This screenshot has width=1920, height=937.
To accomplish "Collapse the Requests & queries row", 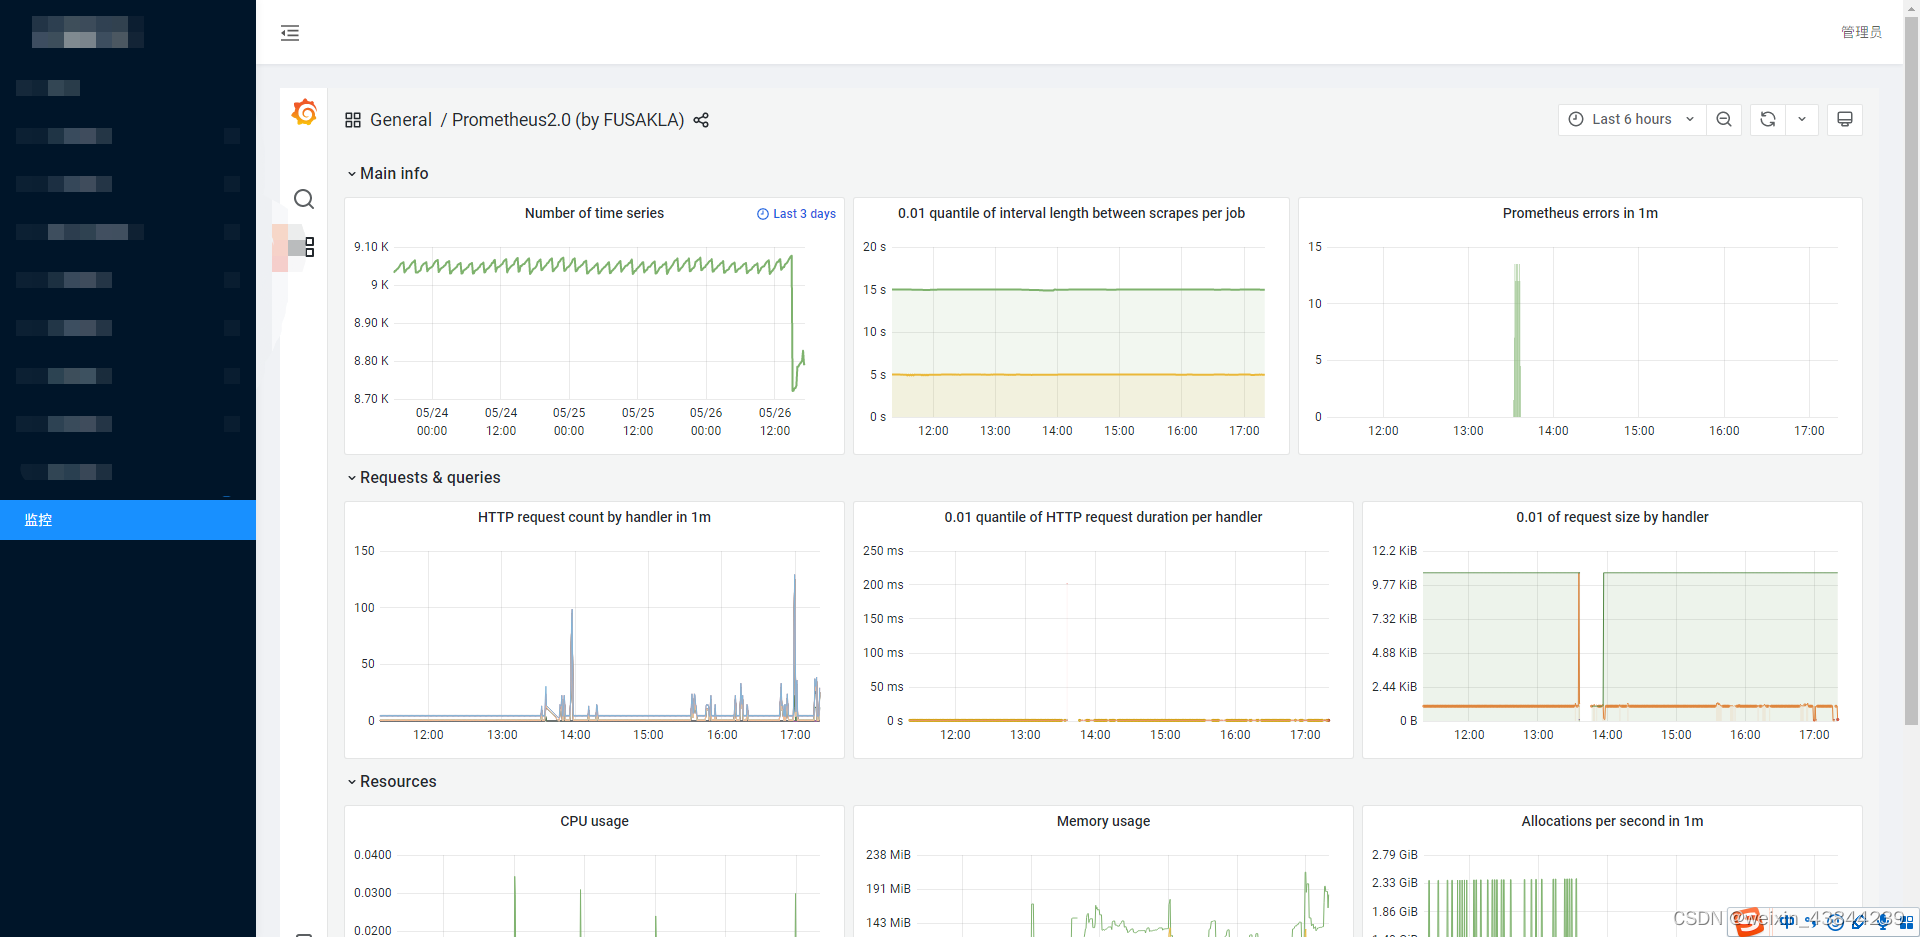I will coord(424,477).
